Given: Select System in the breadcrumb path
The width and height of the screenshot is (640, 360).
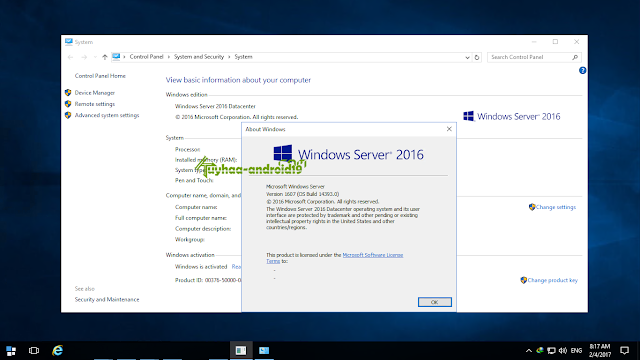Looking at the screenshot, I should [243, 57].
